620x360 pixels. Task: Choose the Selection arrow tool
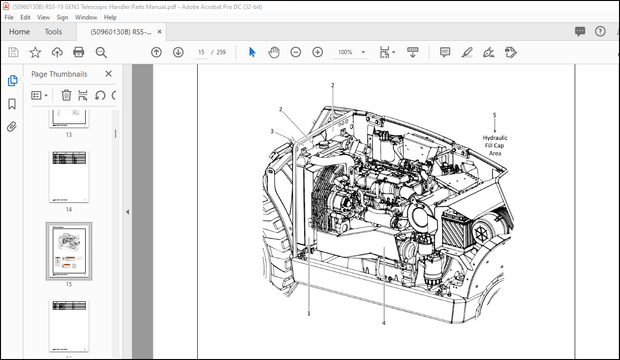point(252,52)
